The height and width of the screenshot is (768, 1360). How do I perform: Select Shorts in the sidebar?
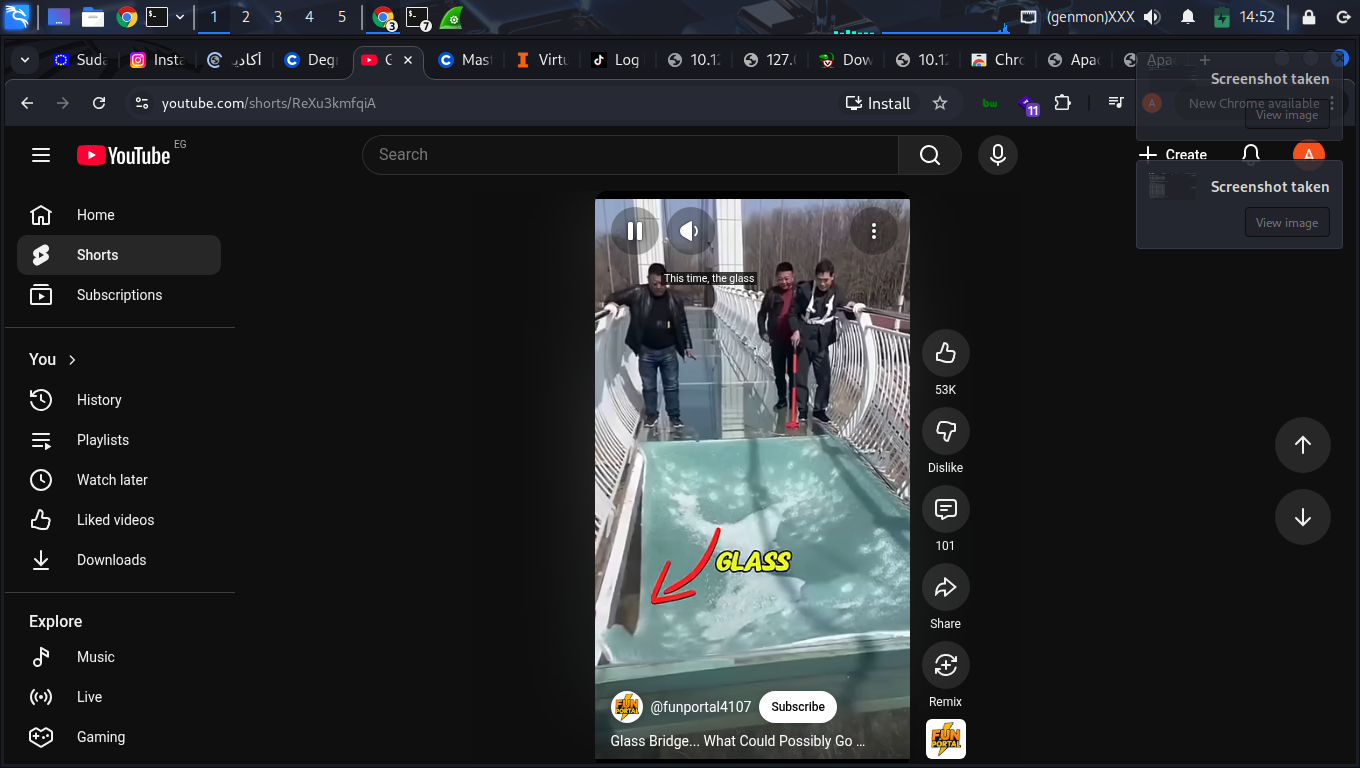(119, 255)
